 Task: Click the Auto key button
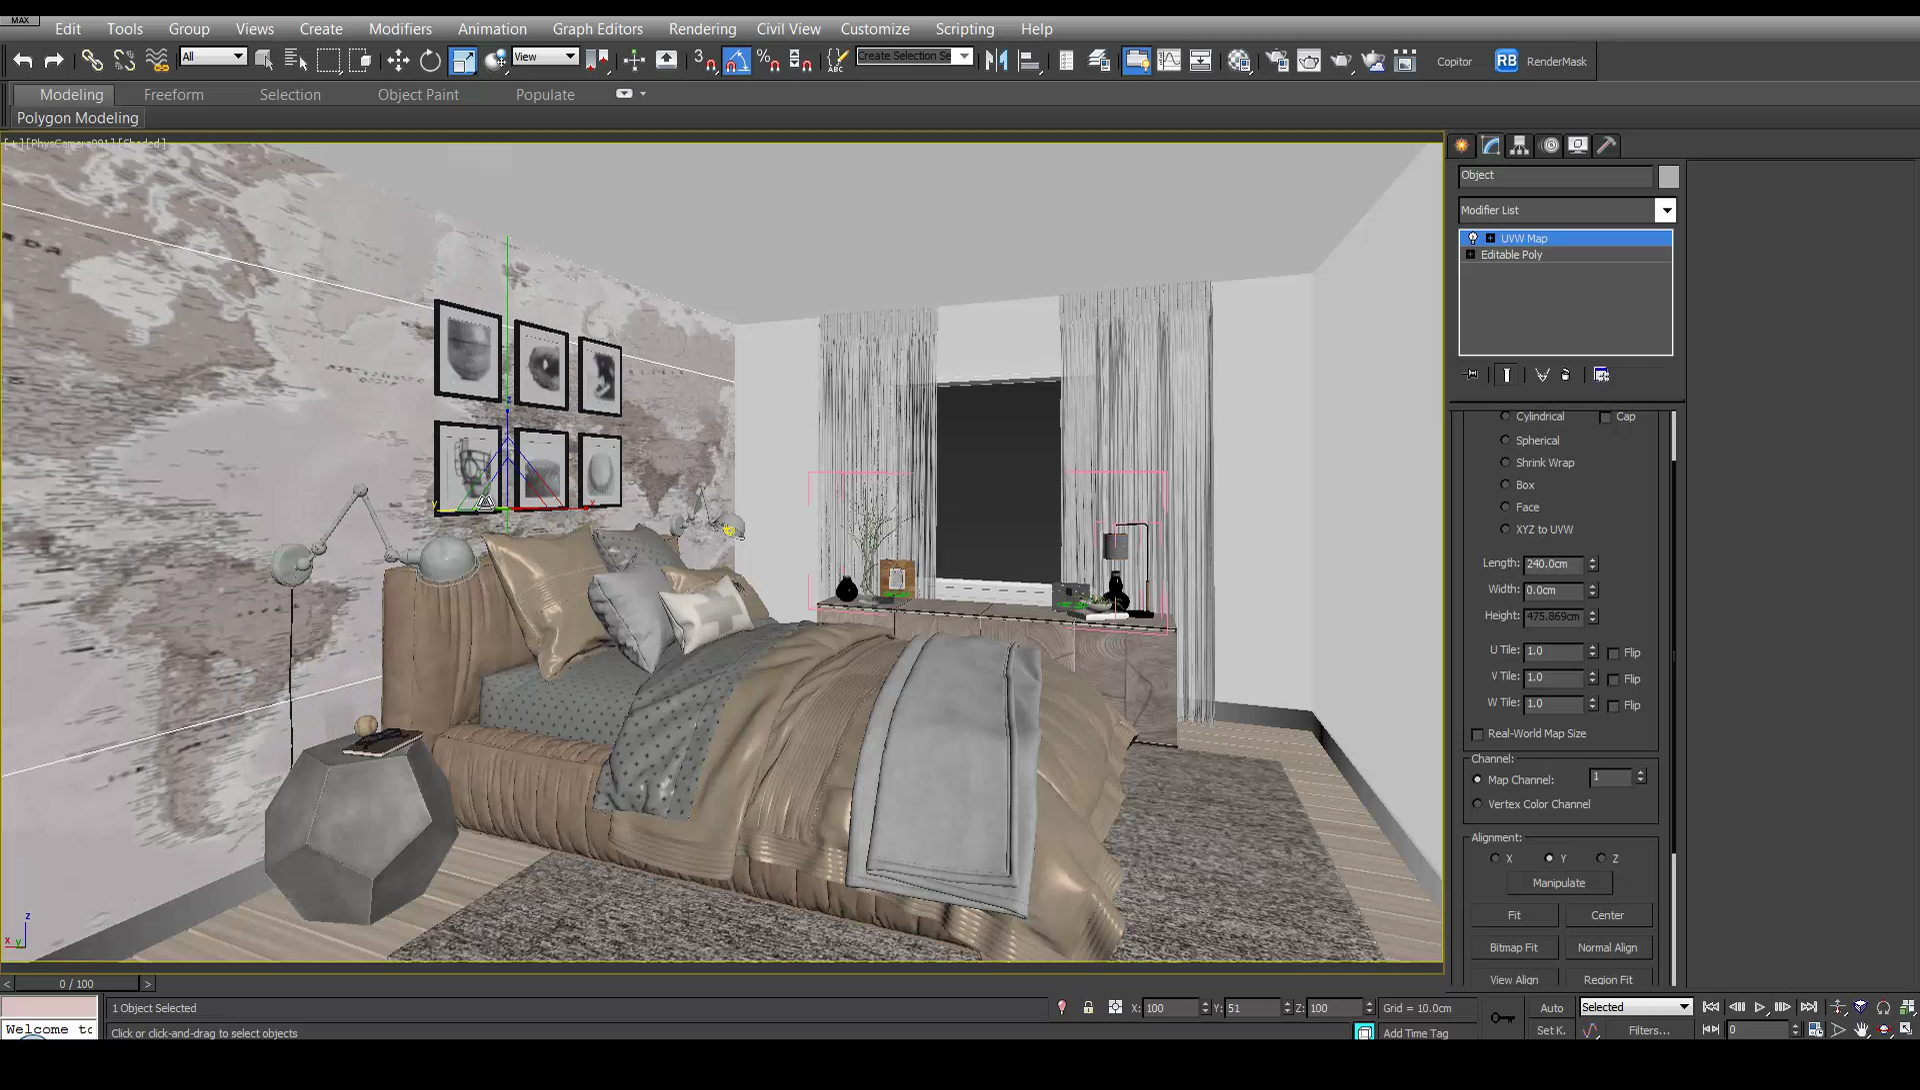click(1551, 1008)
